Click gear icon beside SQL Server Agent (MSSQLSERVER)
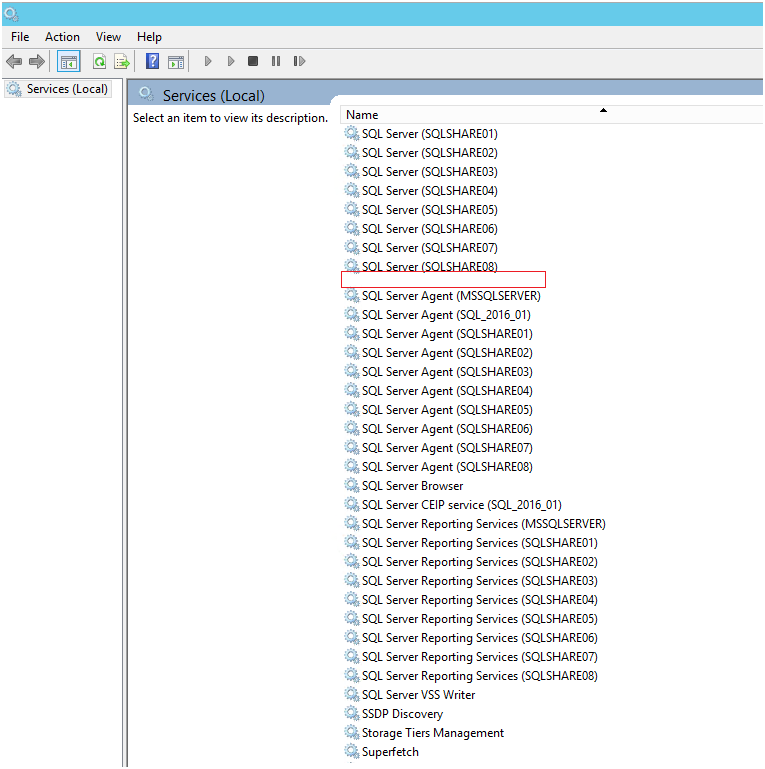Image resolution: width=765 pixels, height=769 pixels. (x=352, y=296)
